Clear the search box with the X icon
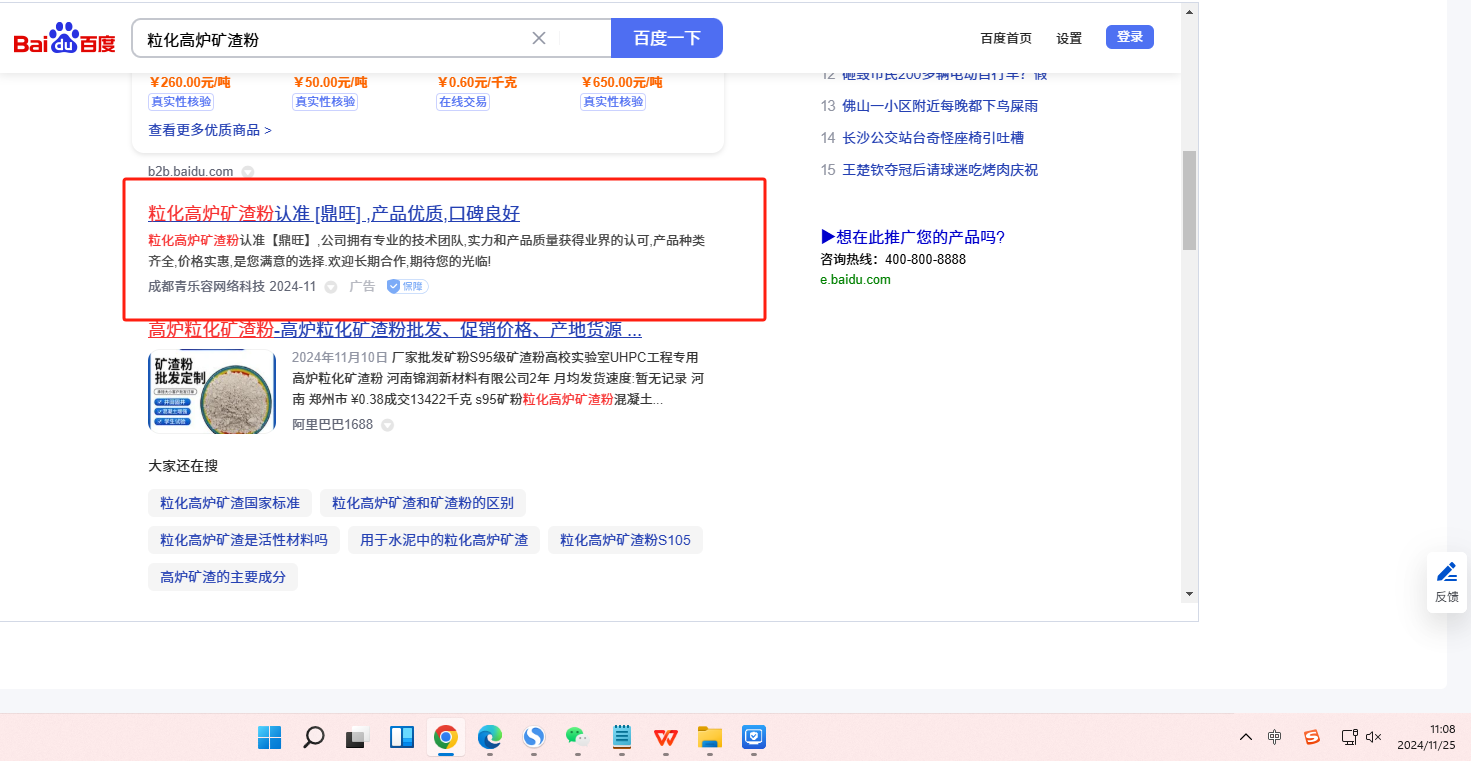Screen dimensions: 1471x761 (x=539, y=38)
